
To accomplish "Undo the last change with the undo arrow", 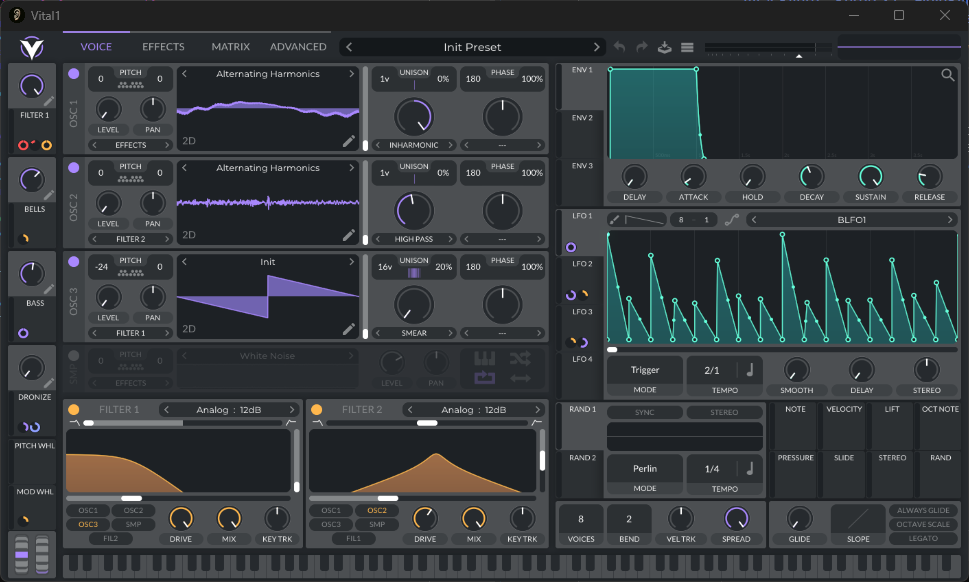I will pos(619,47).
